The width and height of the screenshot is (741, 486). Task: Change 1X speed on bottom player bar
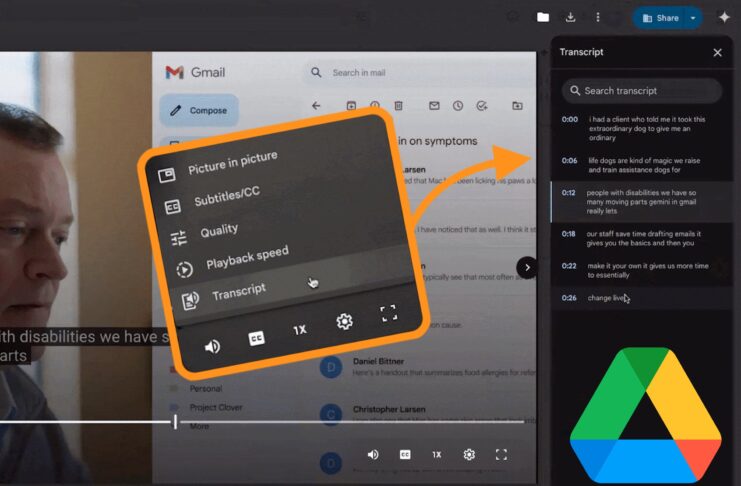[x=437, y=455]
